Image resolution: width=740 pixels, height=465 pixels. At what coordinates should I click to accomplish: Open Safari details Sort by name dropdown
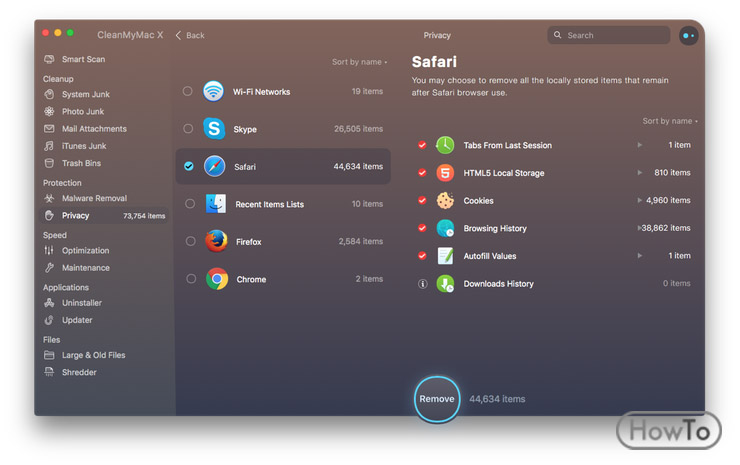tap(670, 121)
